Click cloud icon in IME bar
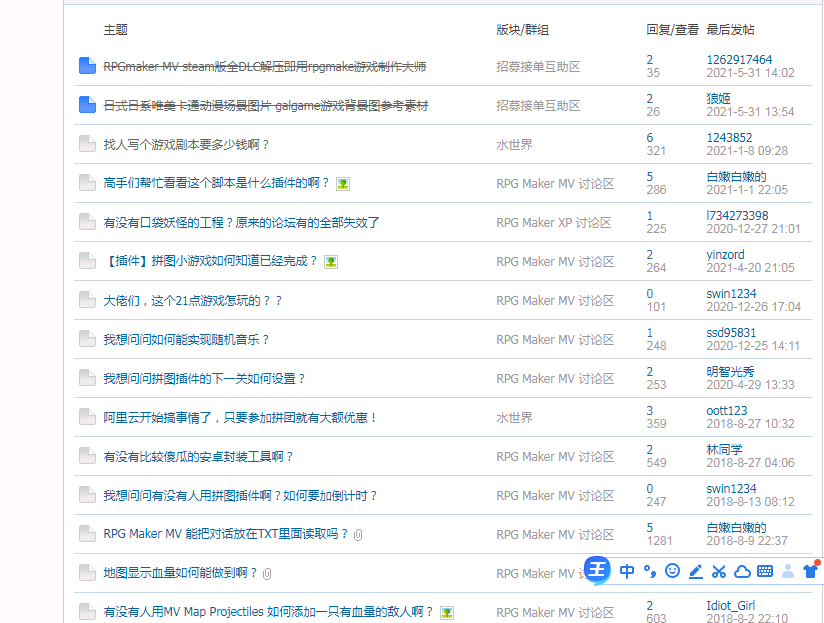824x623 pixels. (742, 572)
